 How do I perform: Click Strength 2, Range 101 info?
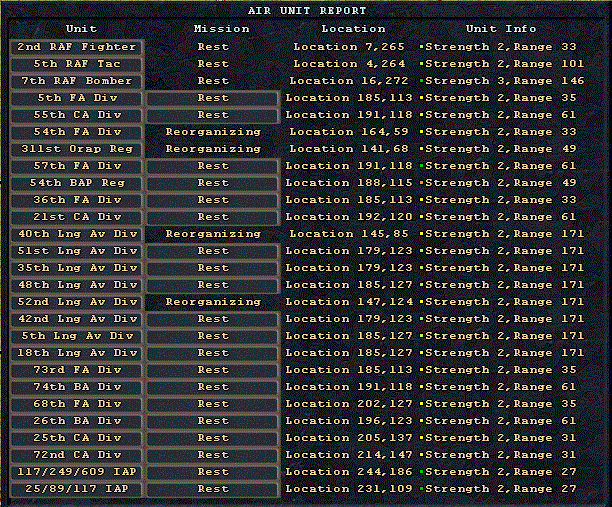pos(505,64)
